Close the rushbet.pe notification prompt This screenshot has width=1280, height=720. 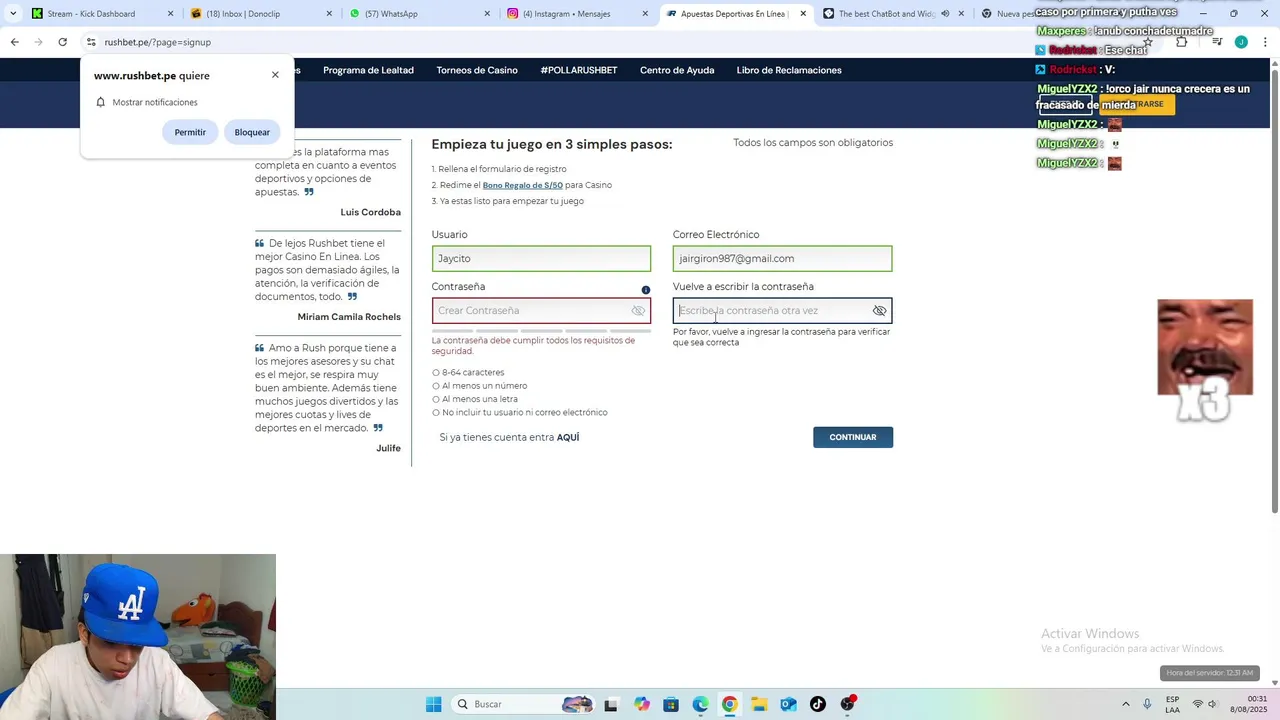point(275,75)
